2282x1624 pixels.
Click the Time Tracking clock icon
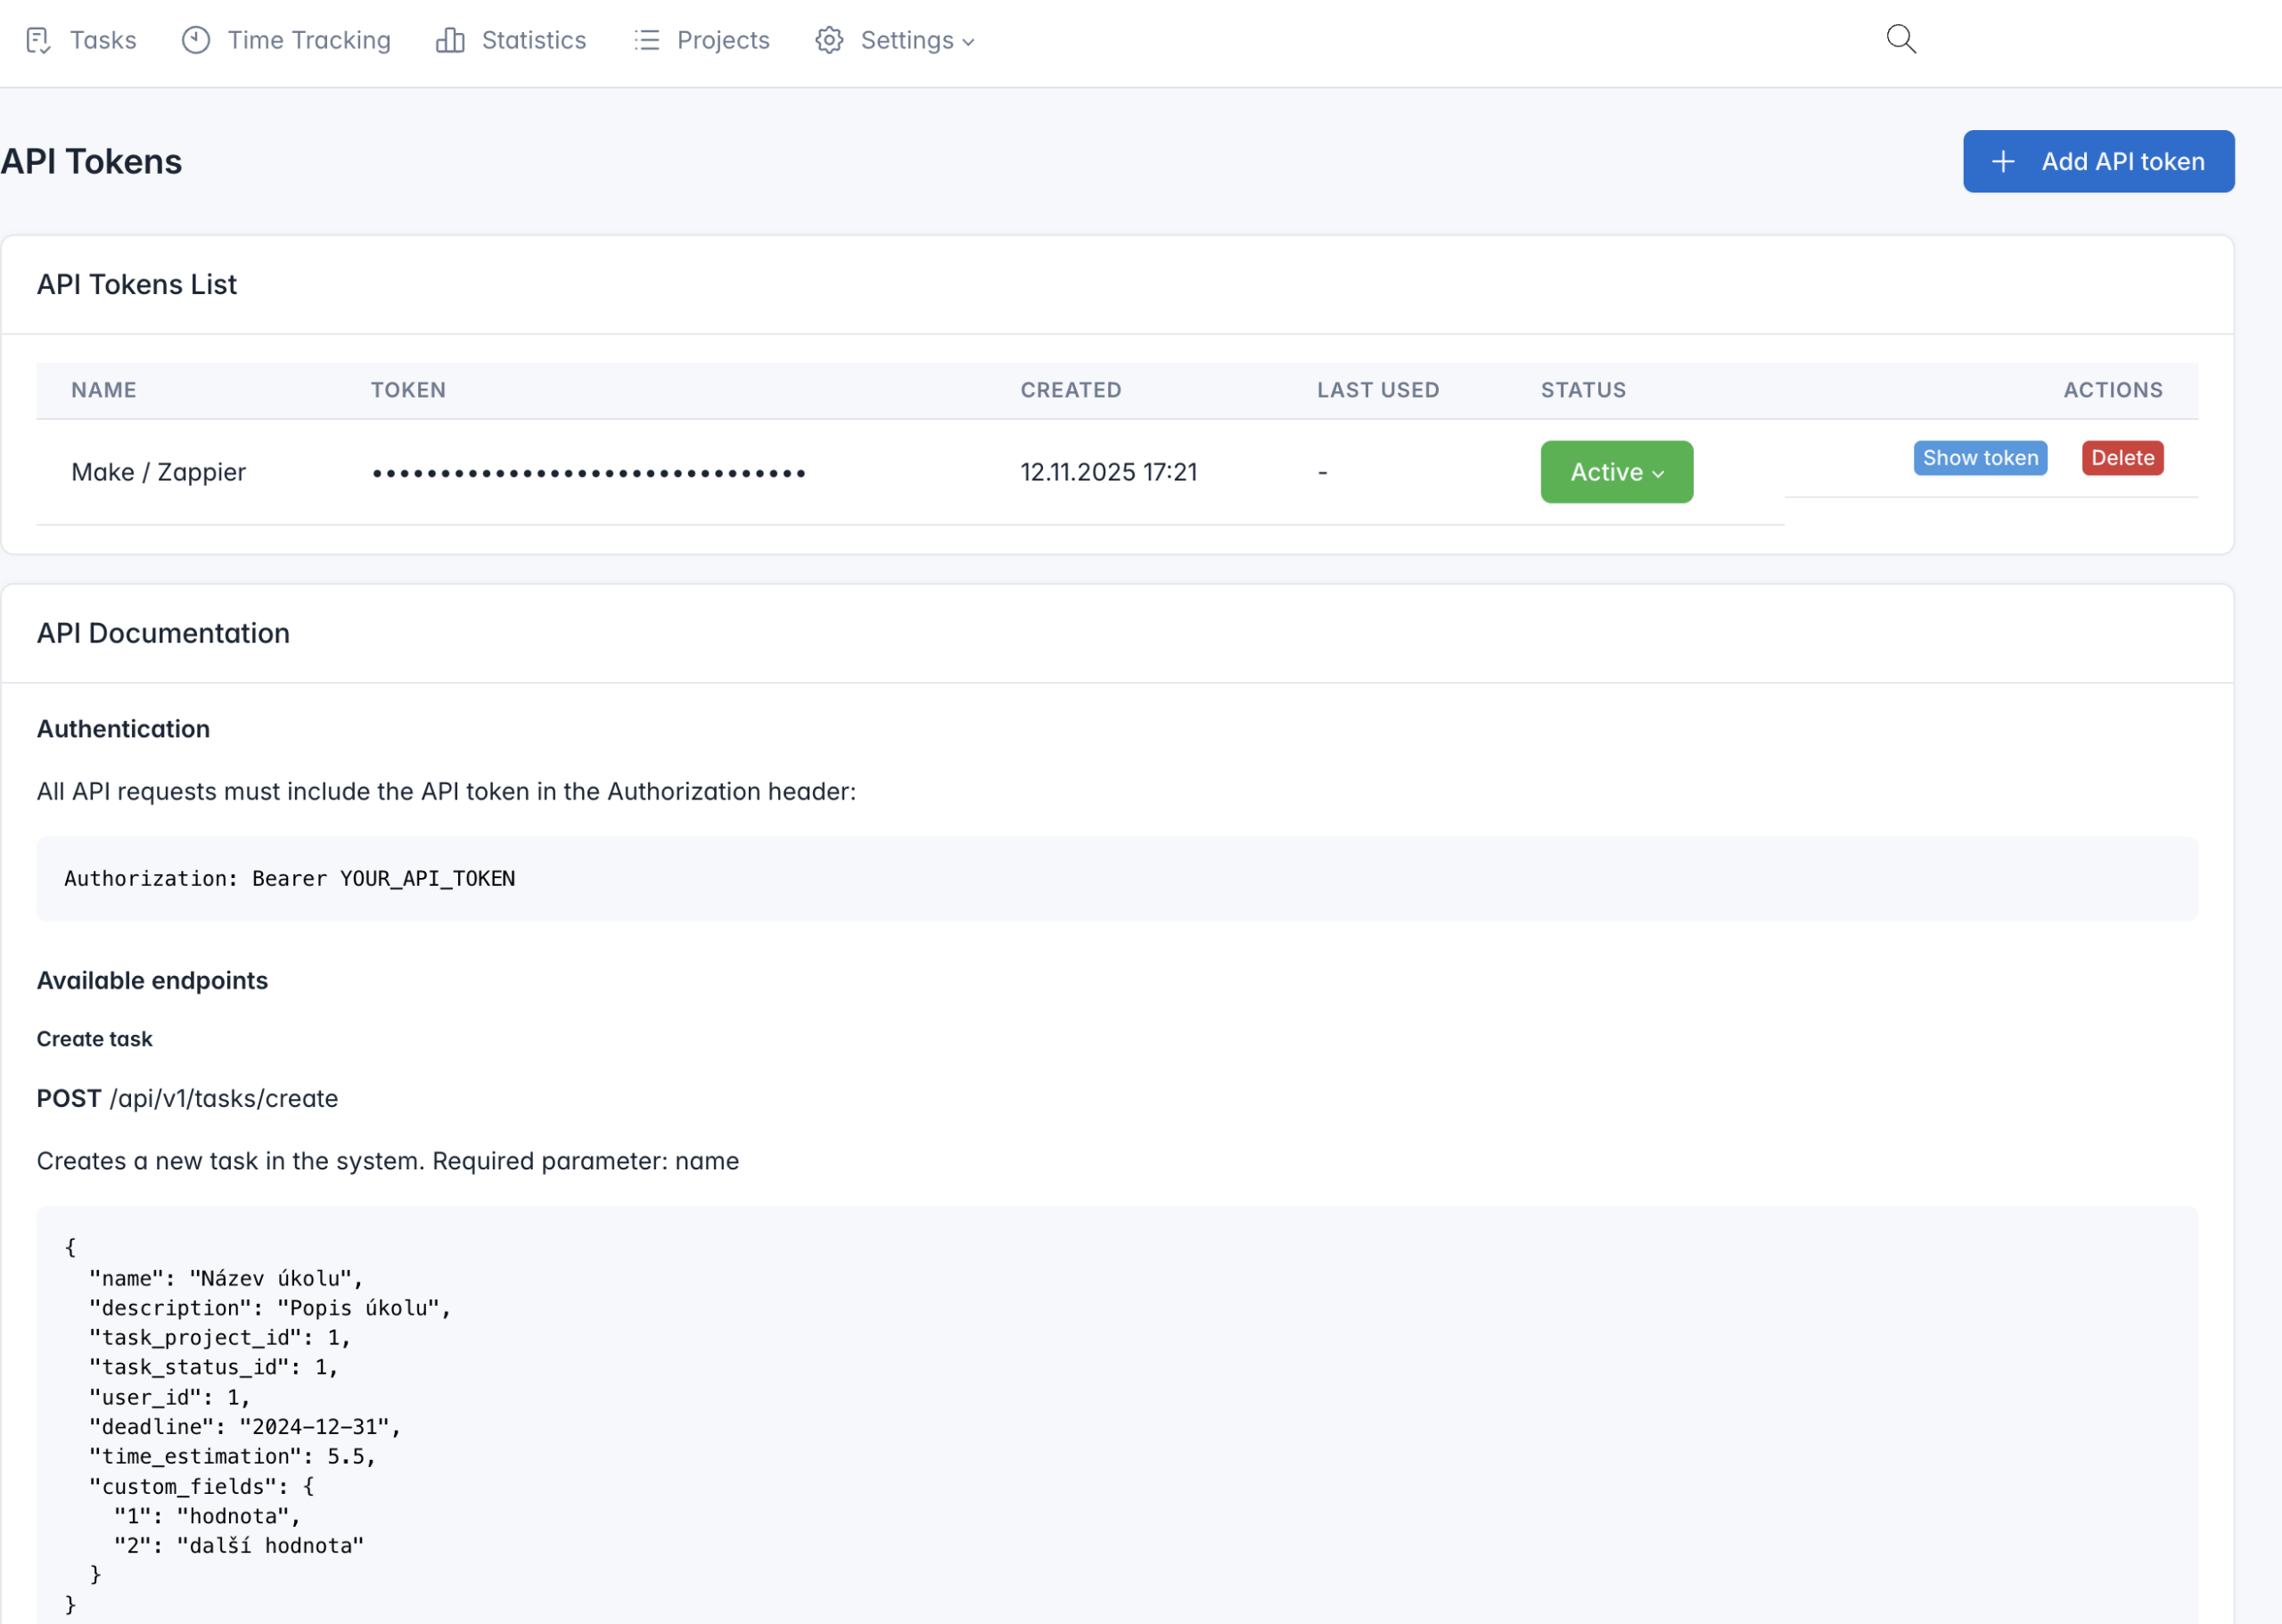click(x=196, y=40)
